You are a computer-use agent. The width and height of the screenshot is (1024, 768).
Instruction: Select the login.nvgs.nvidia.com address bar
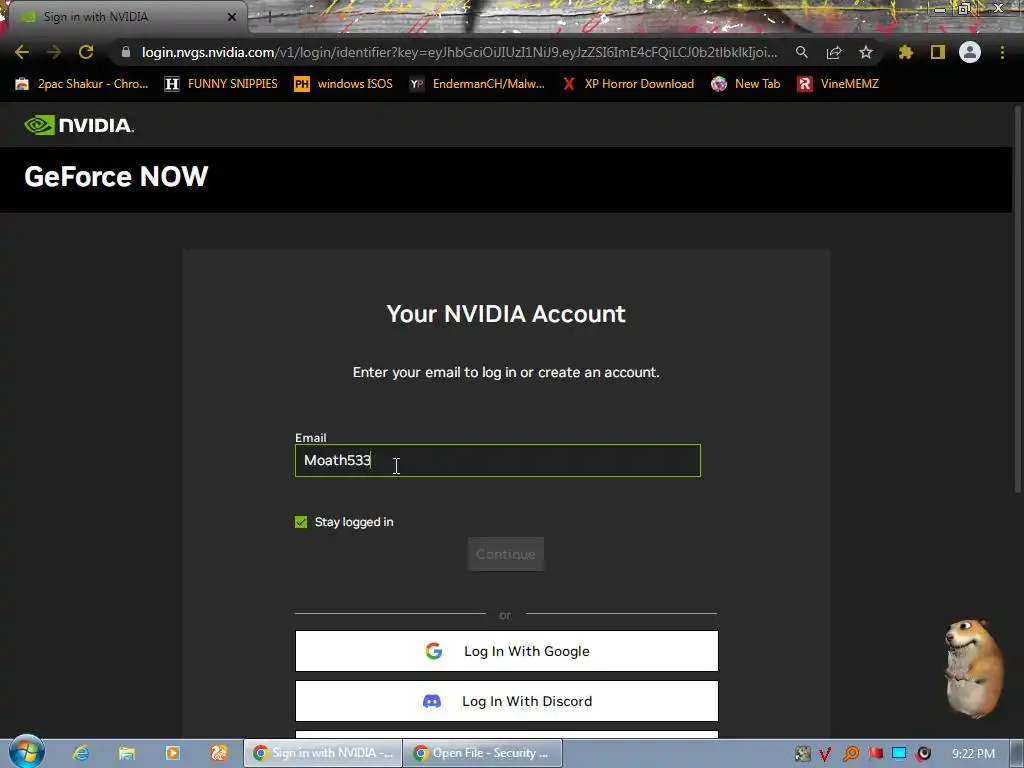(x=460, y=52)
